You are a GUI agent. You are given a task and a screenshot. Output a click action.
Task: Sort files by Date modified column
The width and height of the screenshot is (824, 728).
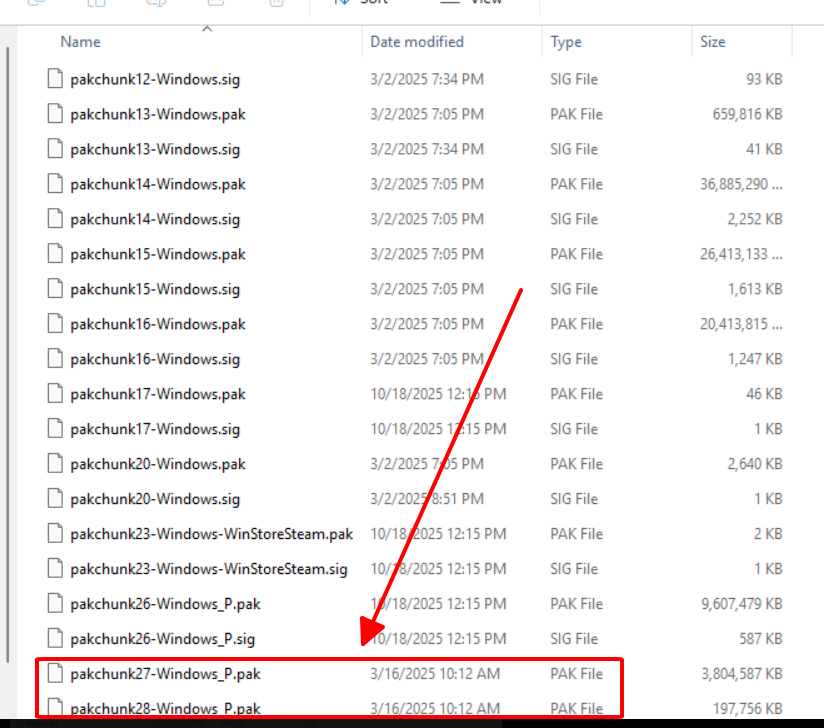417,42
